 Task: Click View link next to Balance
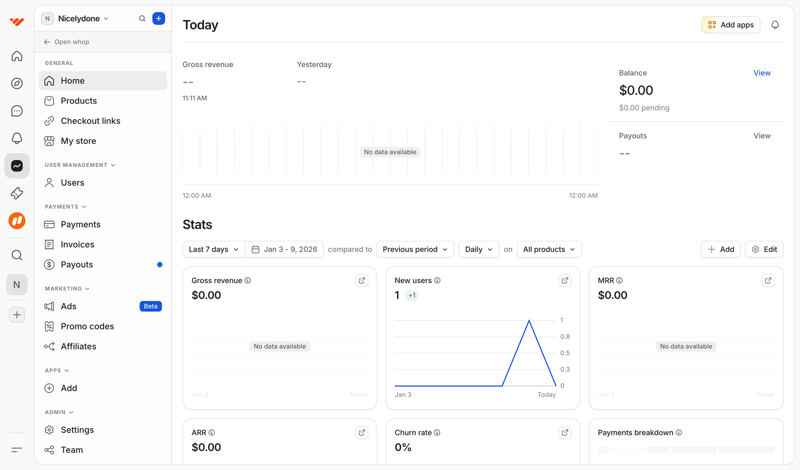762,73
